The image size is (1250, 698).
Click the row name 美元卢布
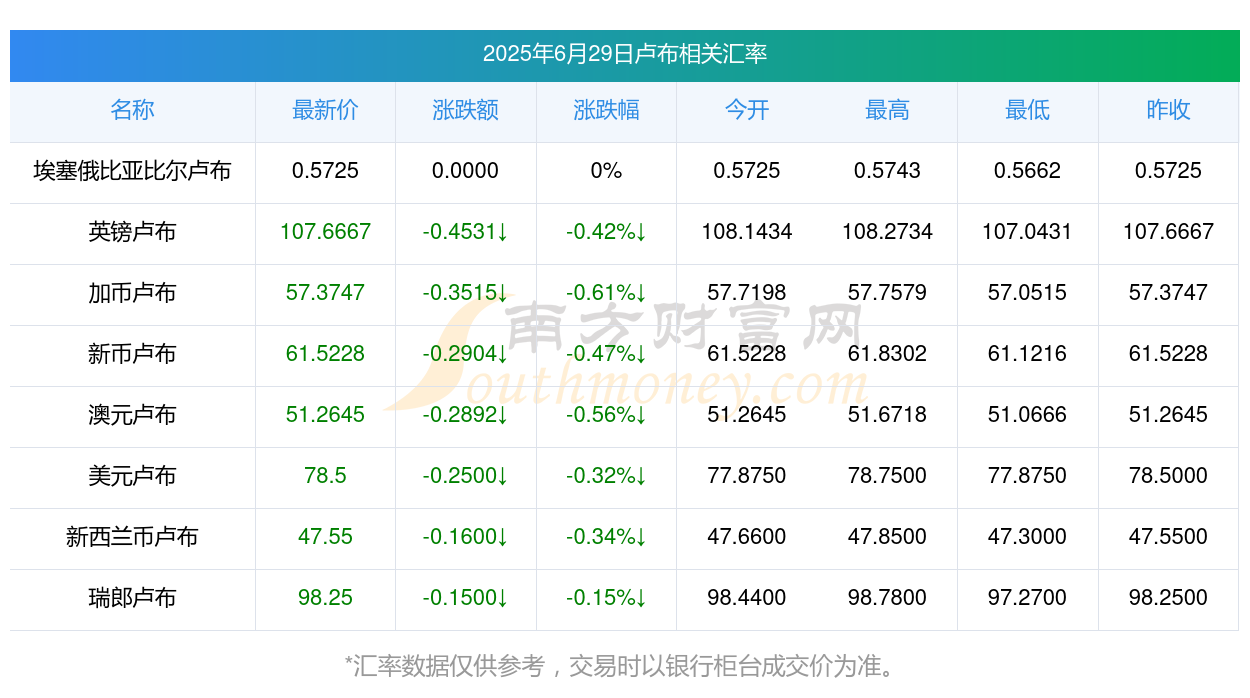tap(132, 476)
